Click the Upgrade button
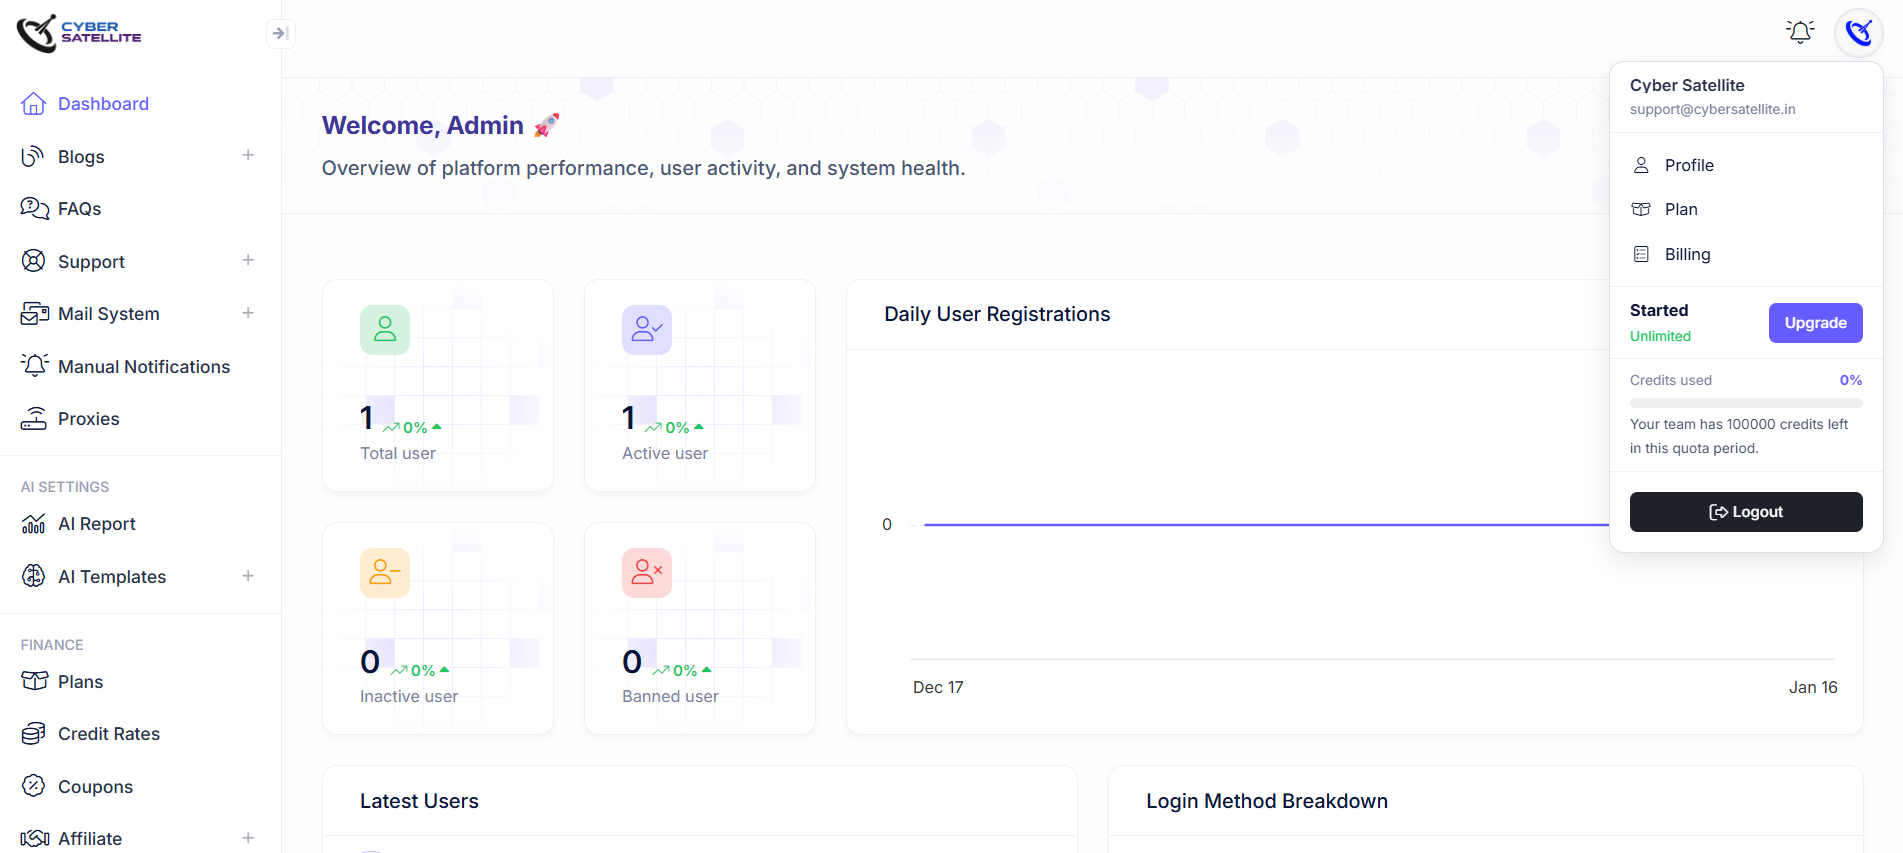The height and width of the screenshot is (853, 1903). coord(1815,323)
